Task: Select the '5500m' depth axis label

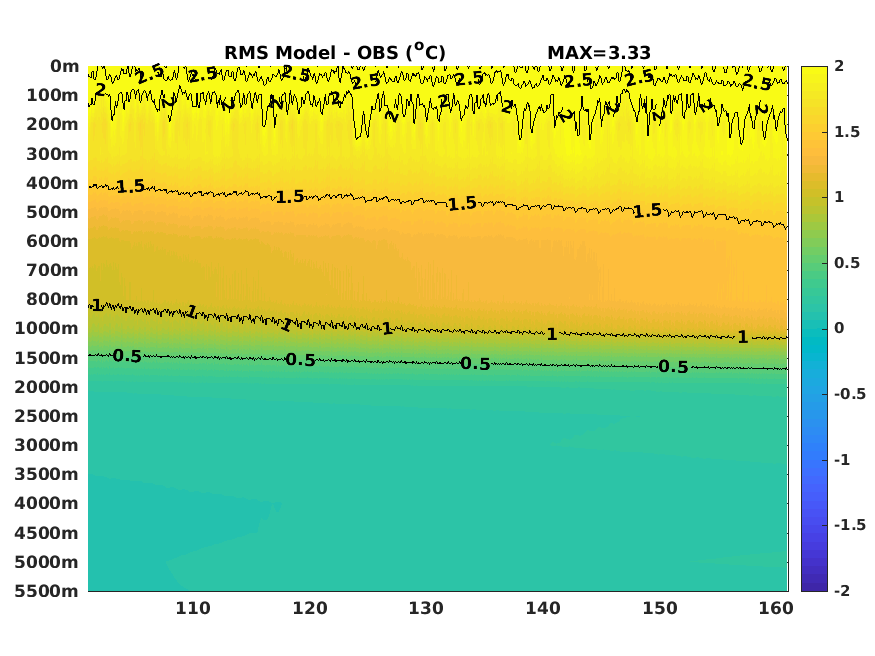Action: (x=47, y=591)
